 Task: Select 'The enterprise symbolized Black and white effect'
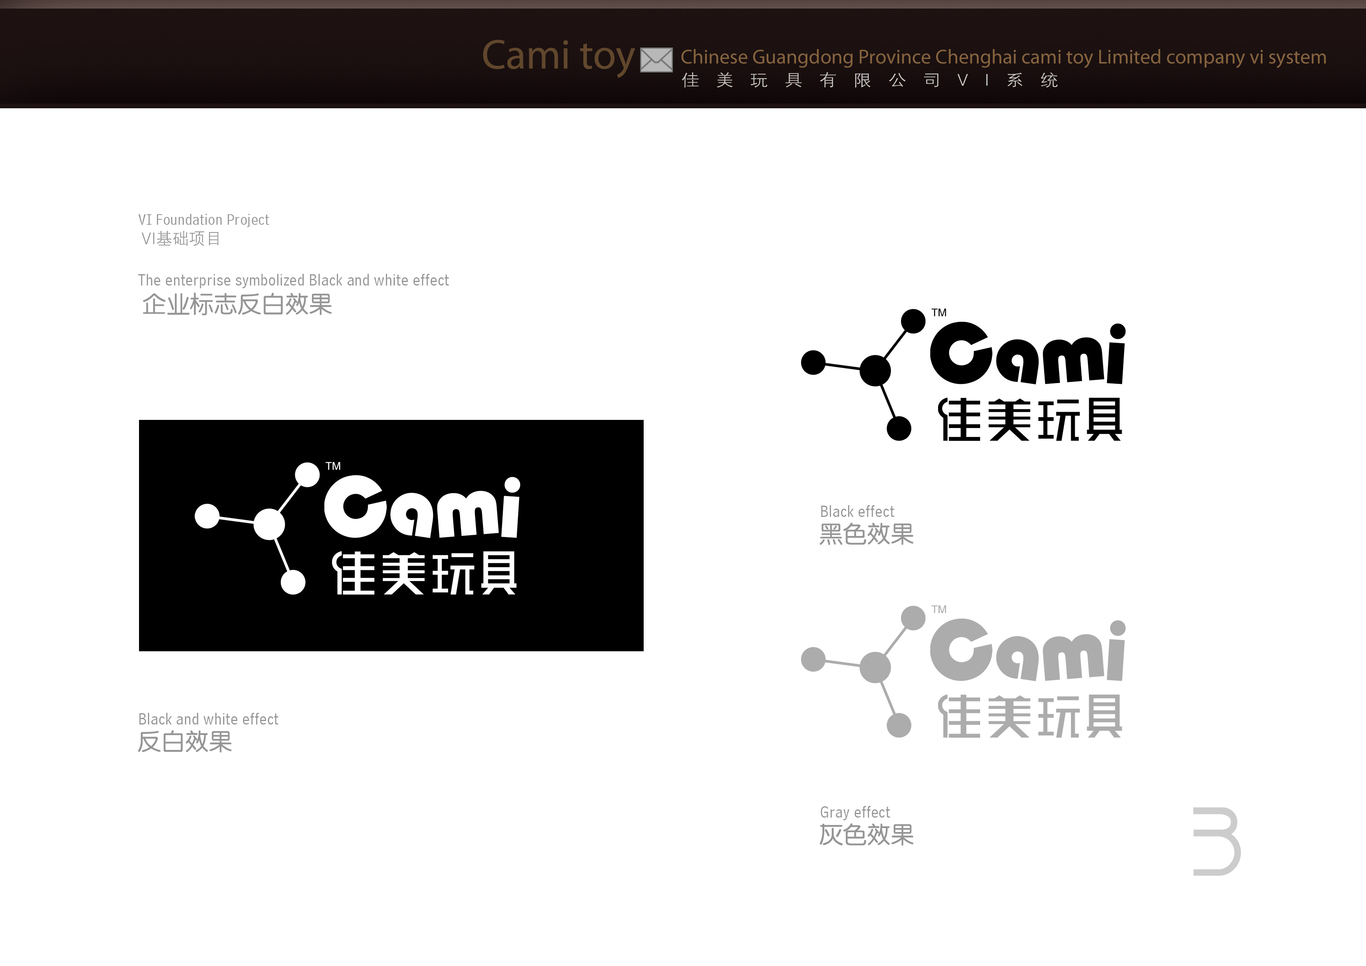pos(293,281)
